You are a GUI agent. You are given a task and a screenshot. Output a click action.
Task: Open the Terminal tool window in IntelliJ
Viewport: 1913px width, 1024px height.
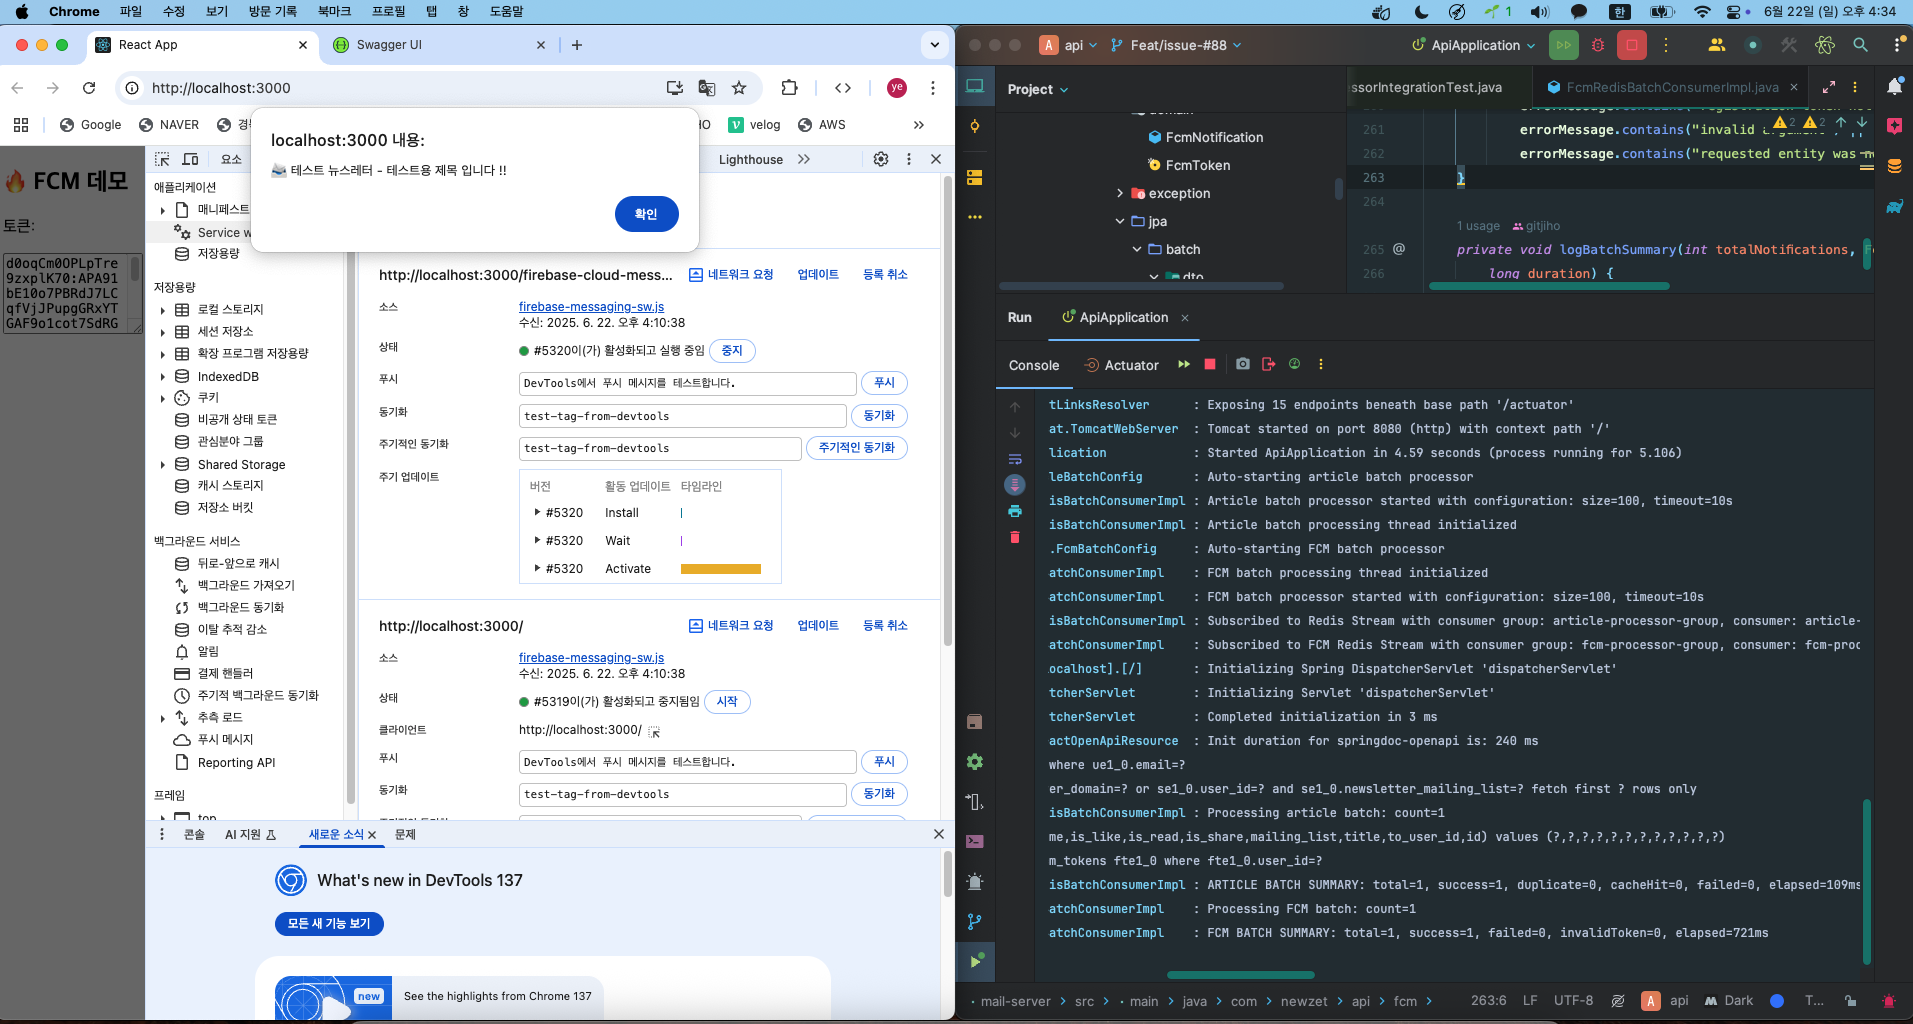975,841
